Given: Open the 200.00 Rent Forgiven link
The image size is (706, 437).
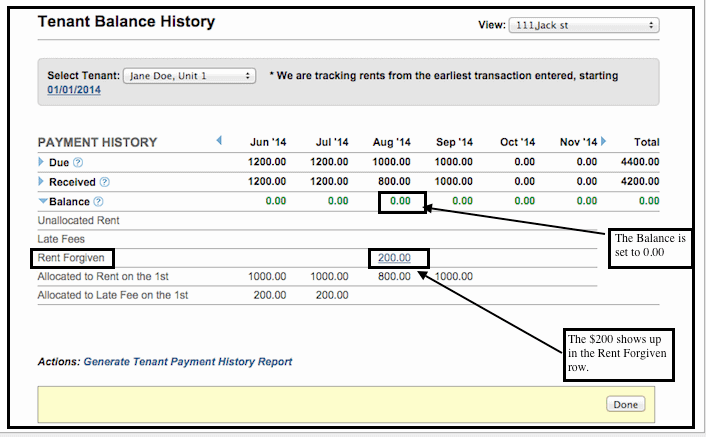Looking at the screenshot, I should point(394,258).
